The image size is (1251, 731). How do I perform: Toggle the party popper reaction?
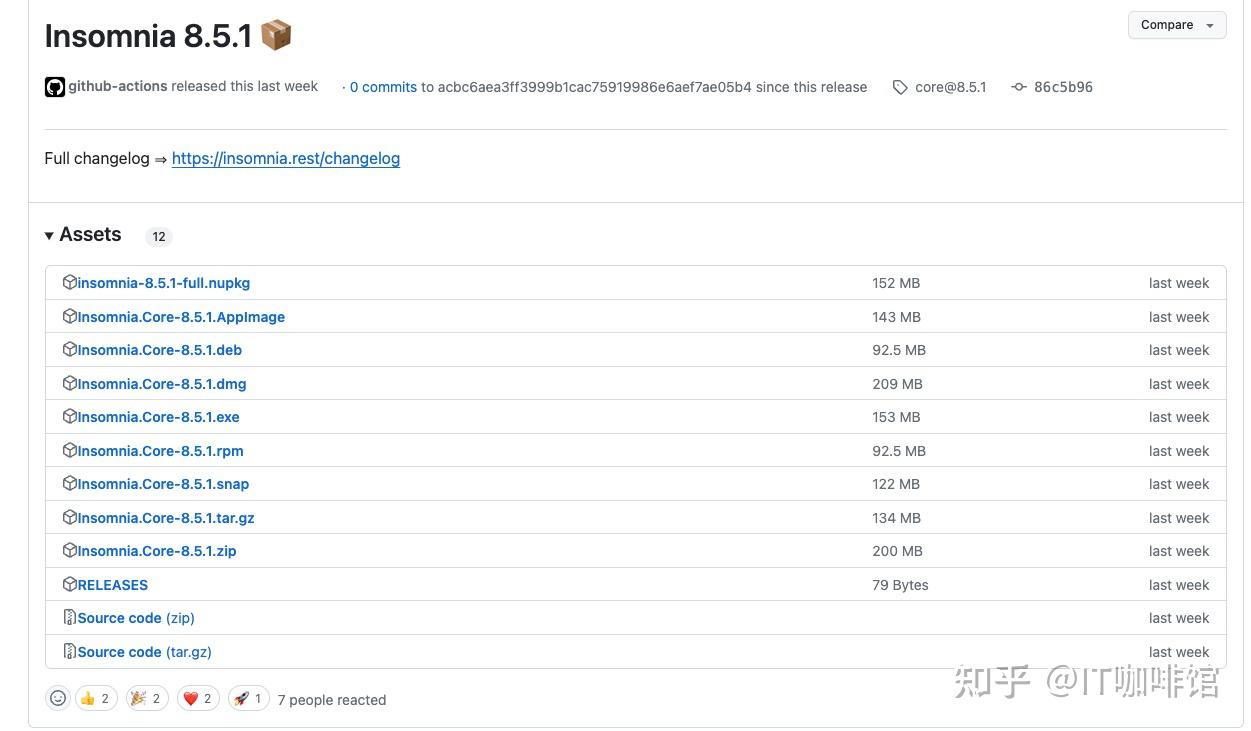pyautogui.click(x=146, y=698)
